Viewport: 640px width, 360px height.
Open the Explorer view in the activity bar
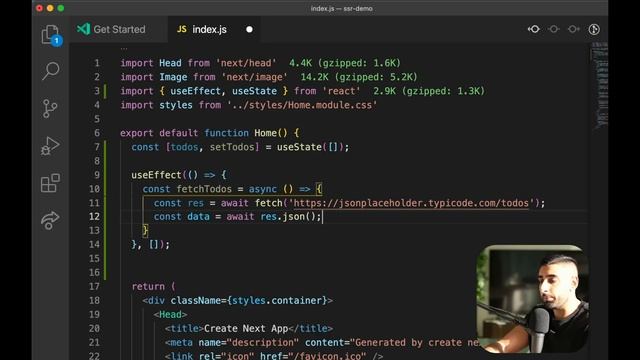tap(51, 35)
